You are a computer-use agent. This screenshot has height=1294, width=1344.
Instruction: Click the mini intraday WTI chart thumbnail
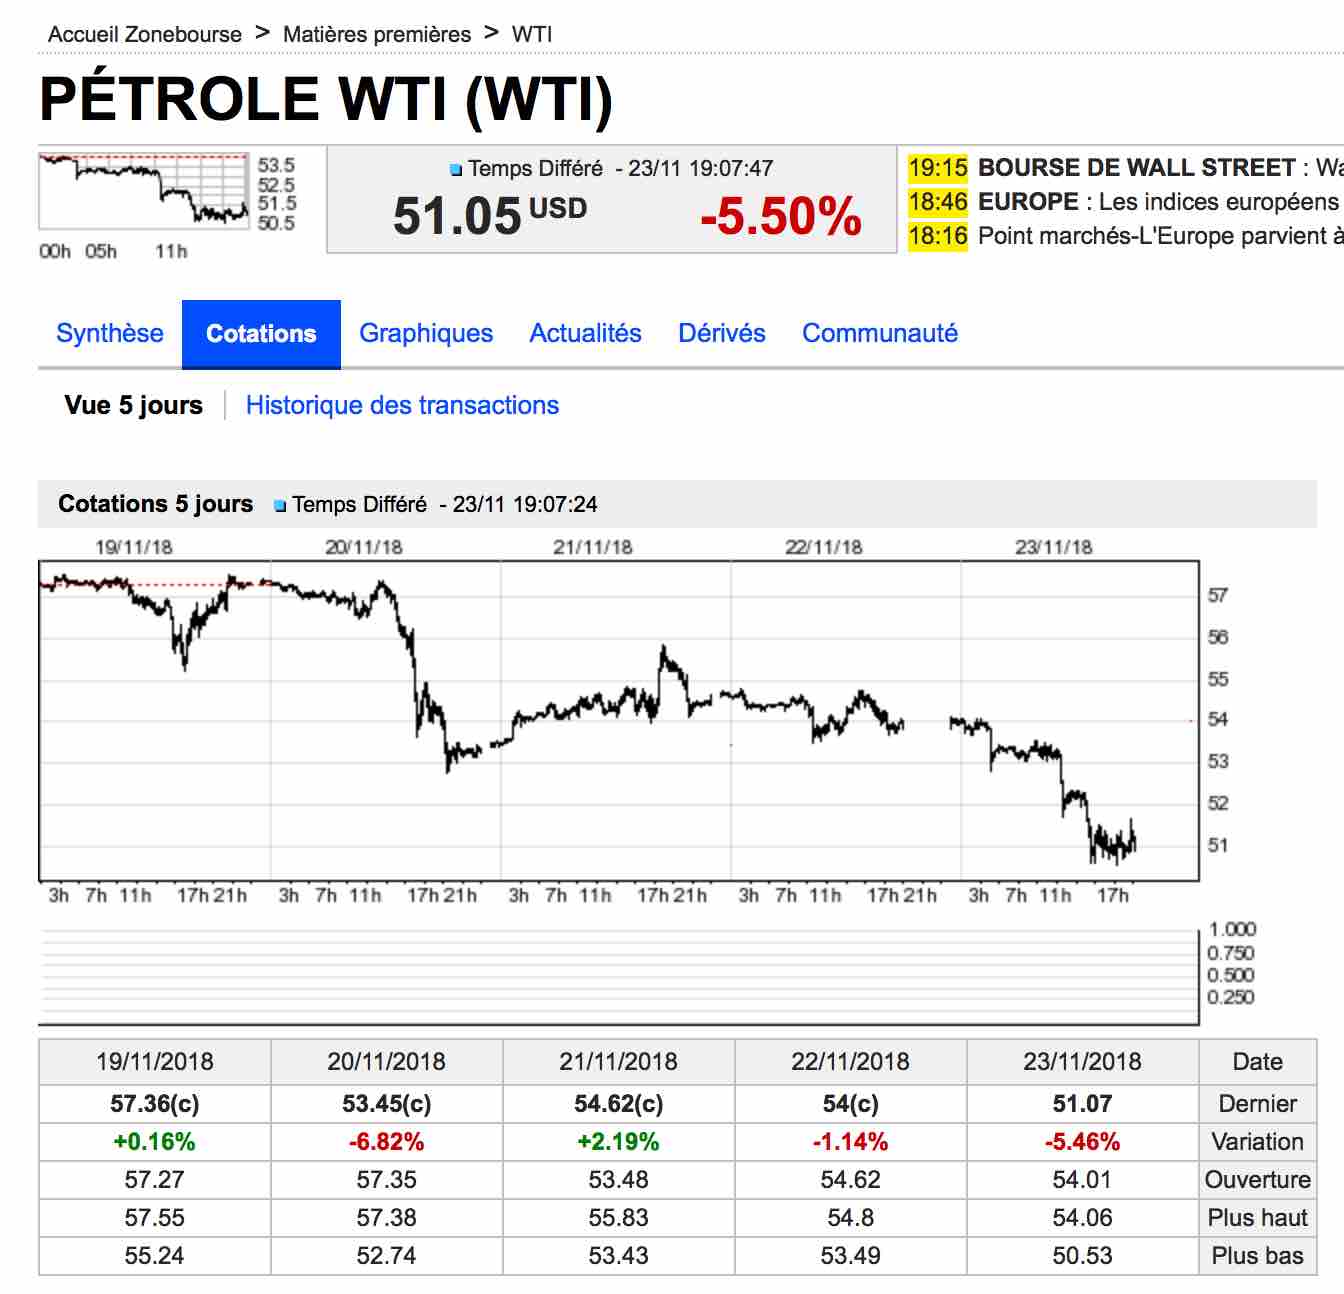click(143, 190)
